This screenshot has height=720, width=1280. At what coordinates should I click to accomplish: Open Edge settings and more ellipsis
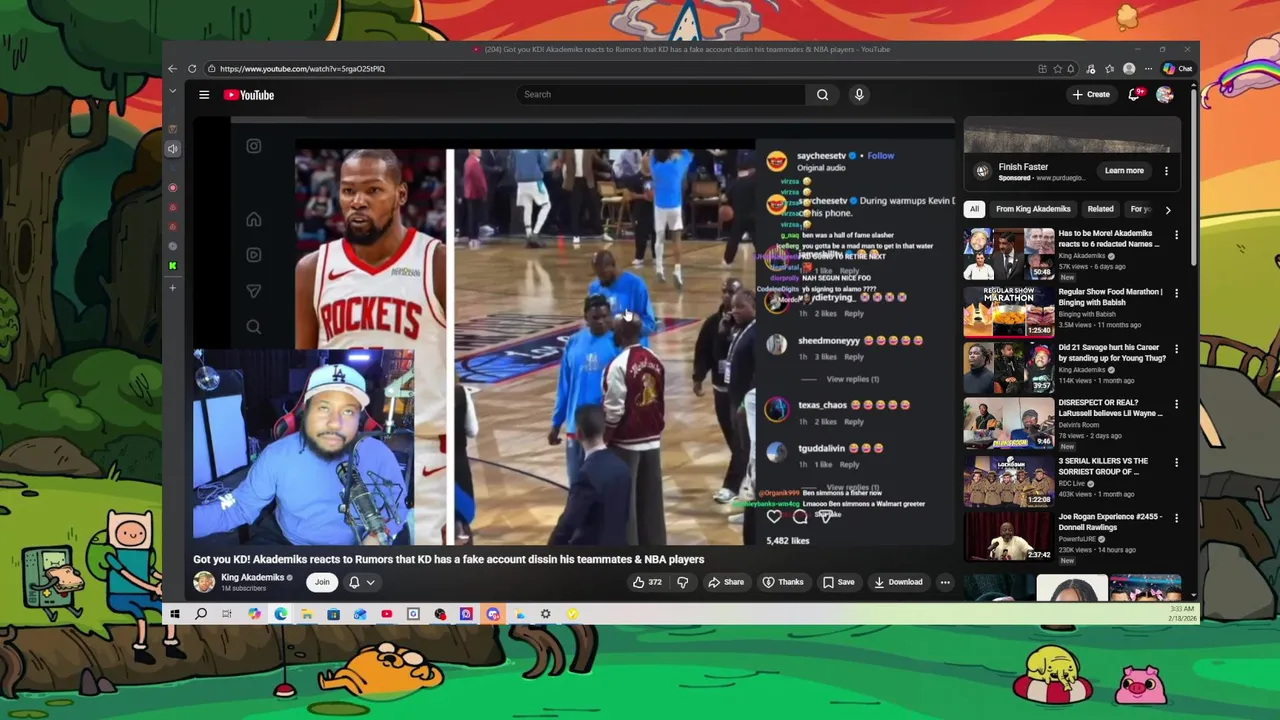click(1148, 69)
